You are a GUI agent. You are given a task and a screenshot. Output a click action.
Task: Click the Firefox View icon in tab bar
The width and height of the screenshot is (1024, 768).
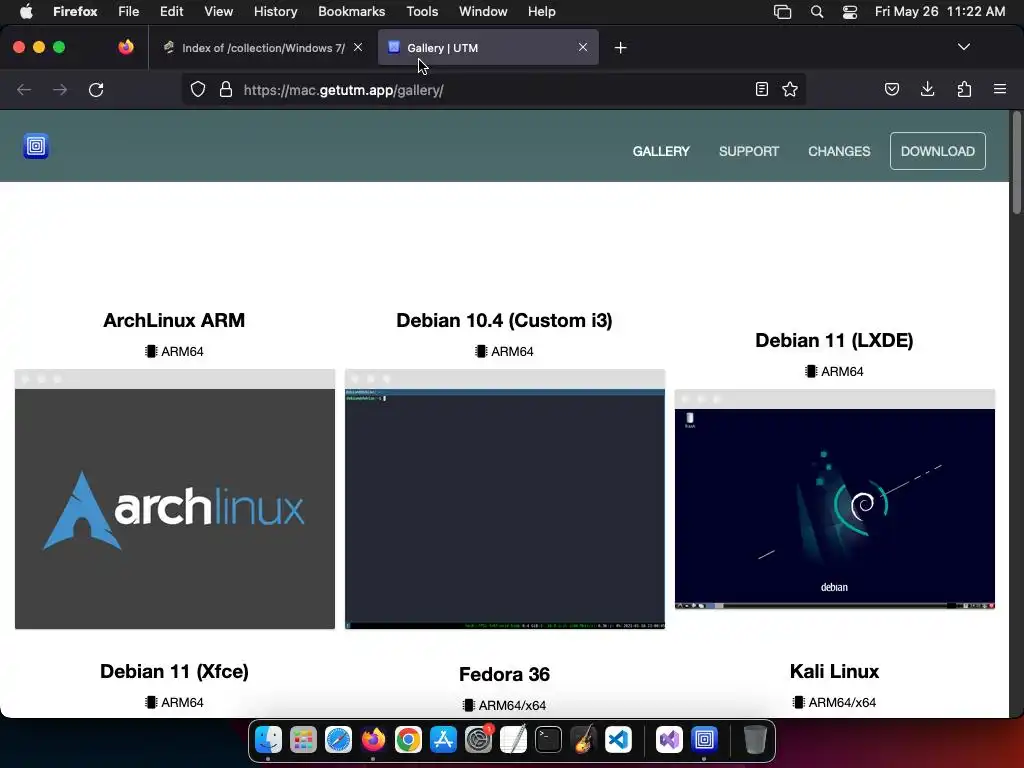(126, 47)
